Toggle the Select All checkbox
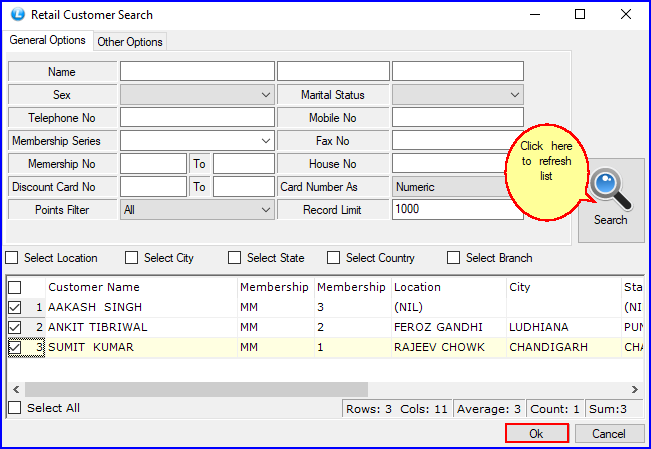Viewport: 651px width, 449px height. [15, 408]
